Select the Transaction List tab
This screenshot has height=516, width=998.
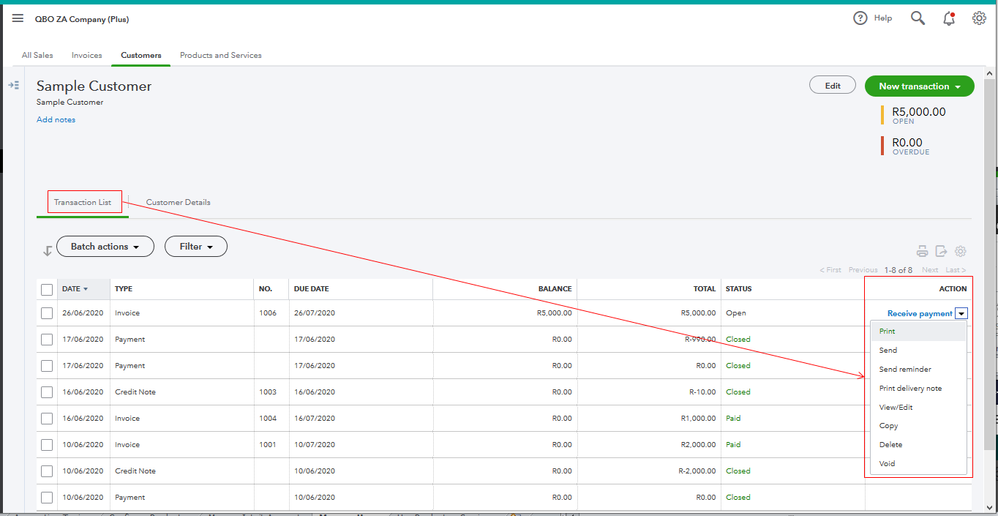(83, 202)
